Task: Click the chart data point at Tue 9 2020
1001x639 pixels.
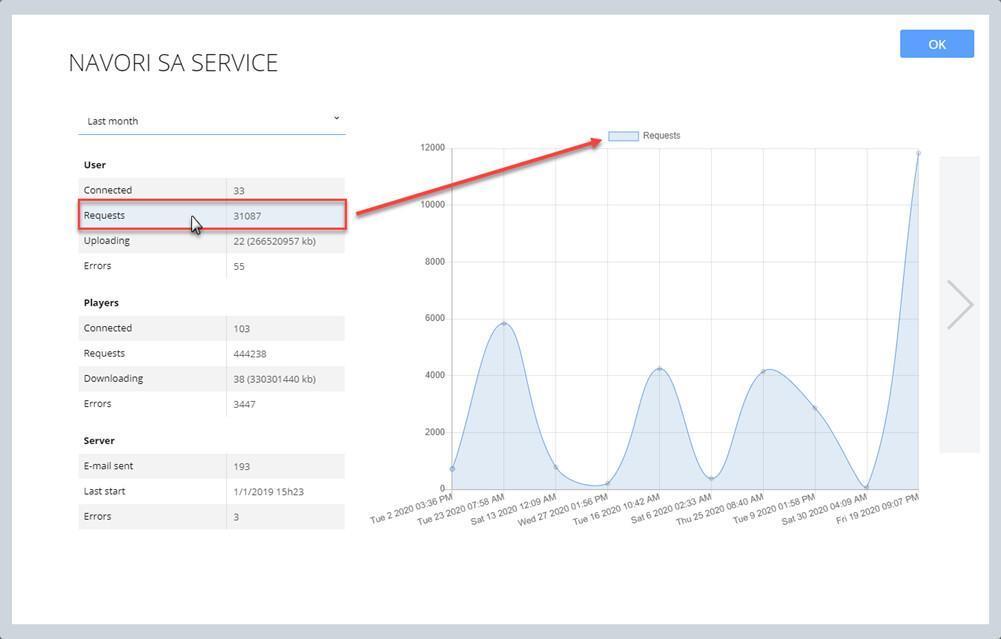Action: pyautogui.click(x=815, y=408)
